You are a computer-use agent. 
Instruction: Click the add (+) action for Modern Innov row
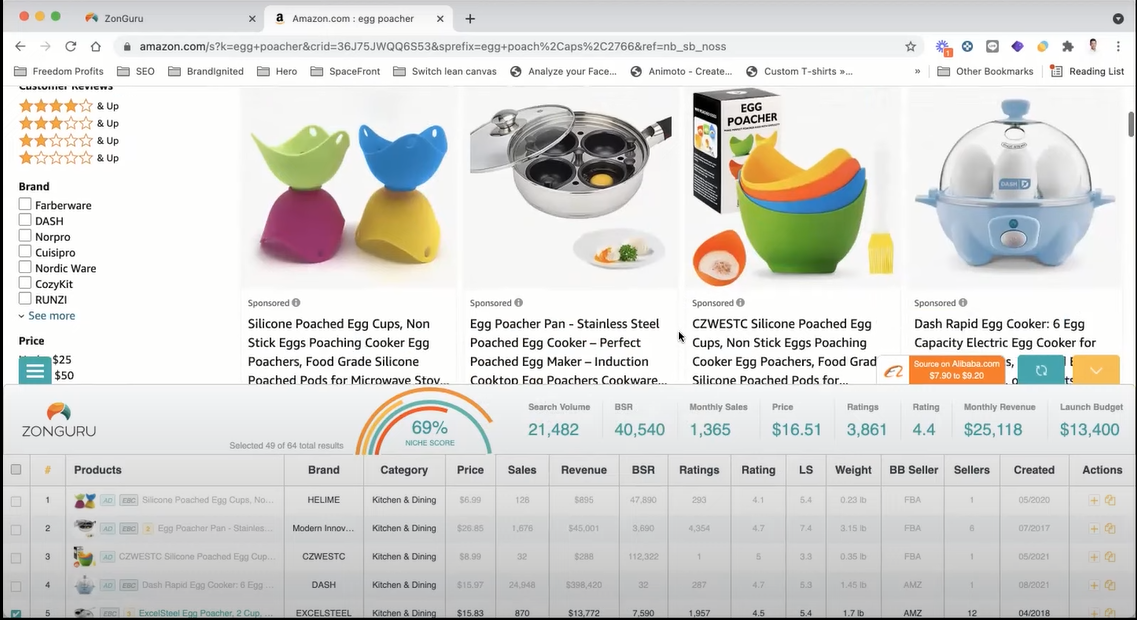(1093, 529)
